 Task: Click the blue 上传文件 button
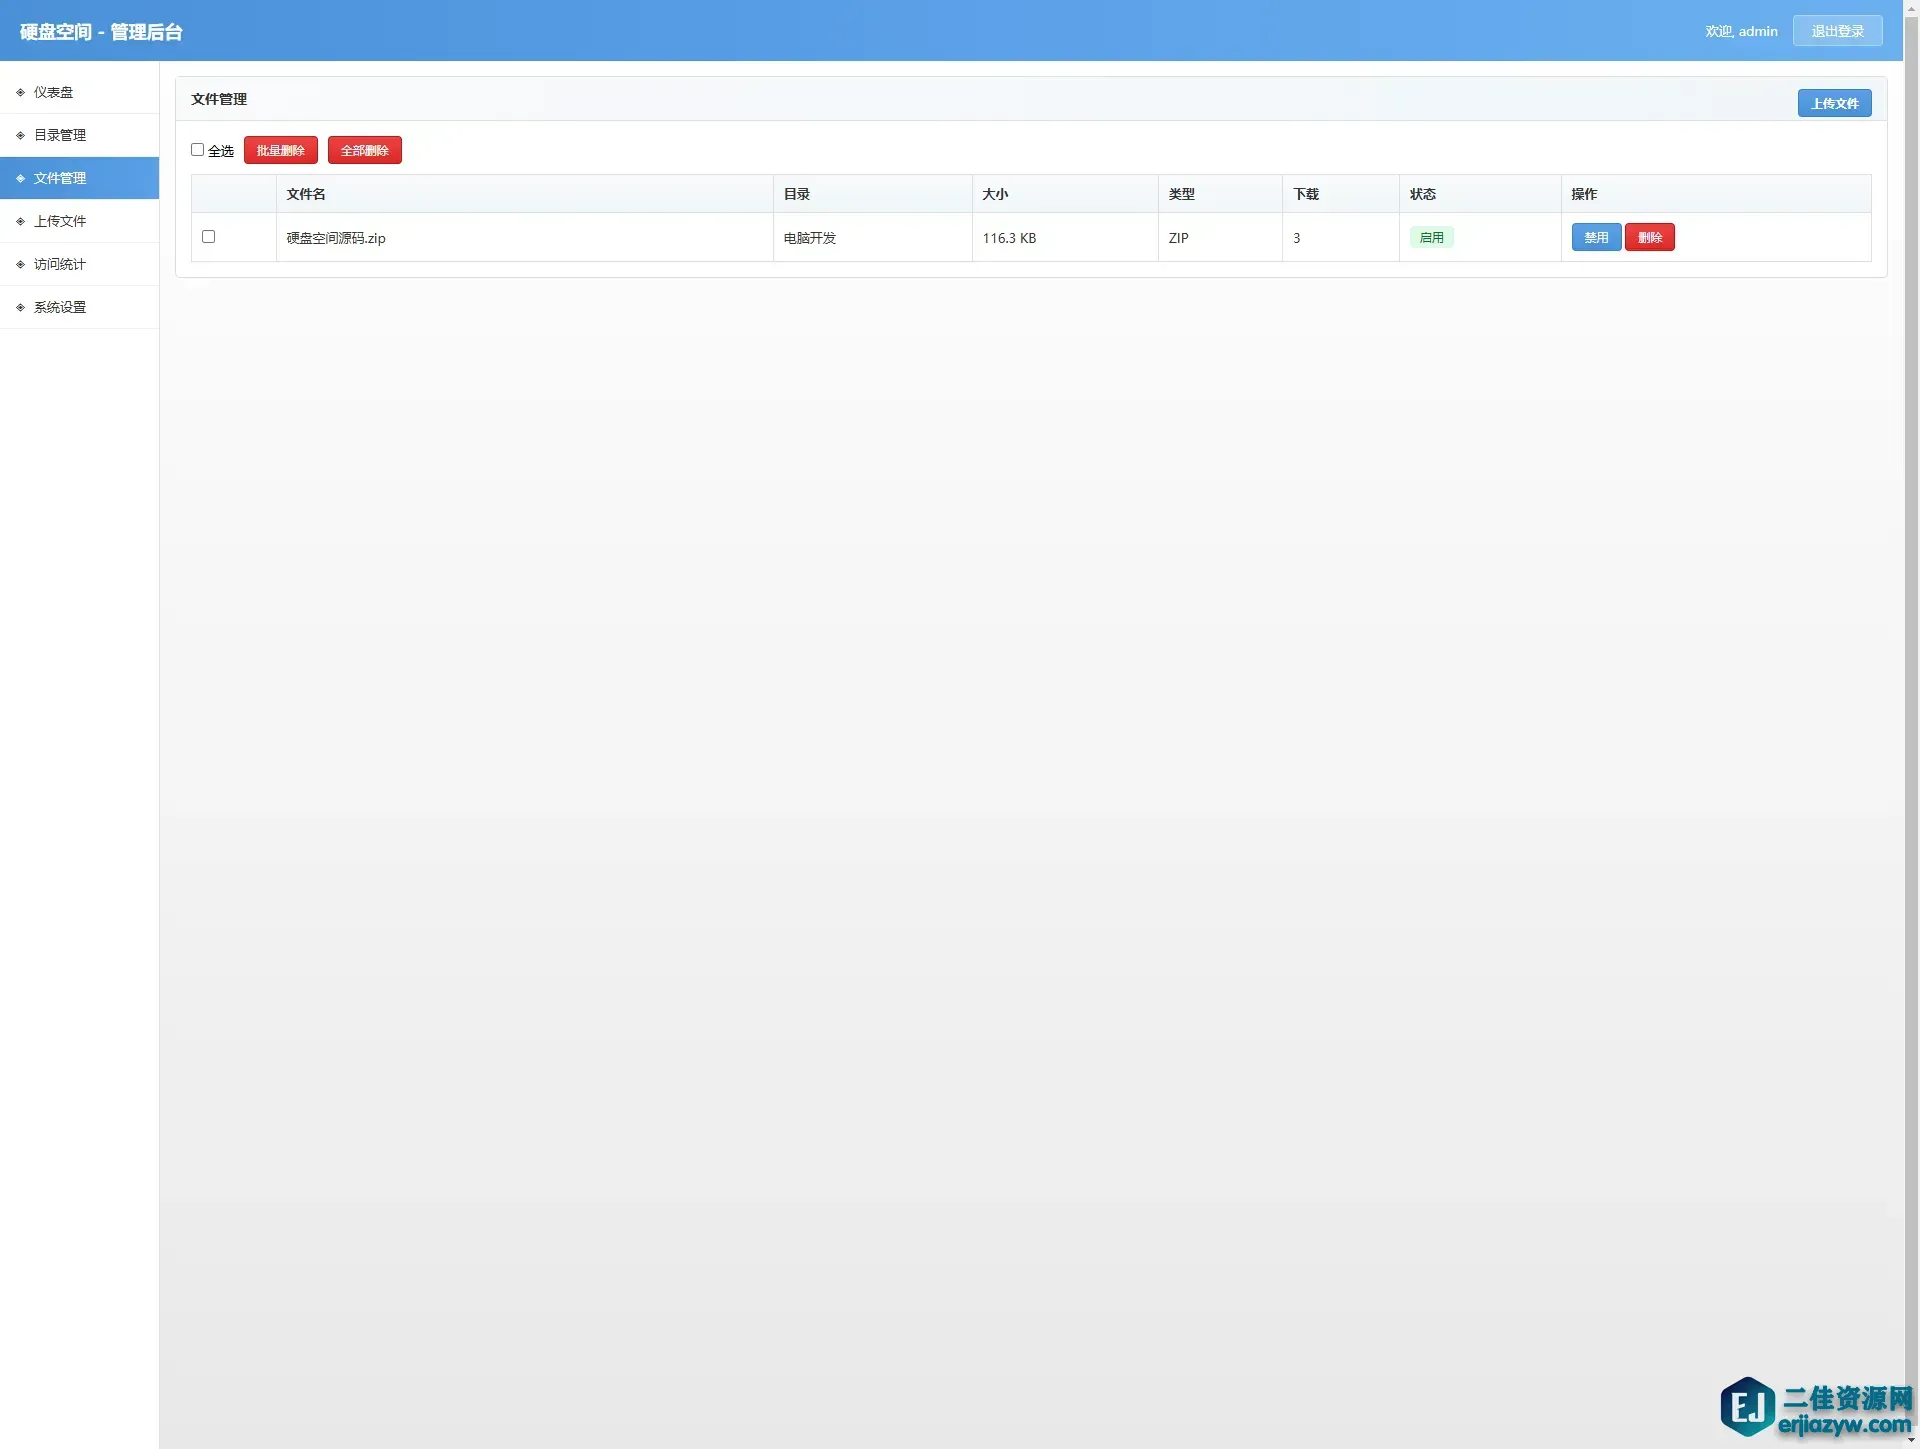[x=1834, y=103]
